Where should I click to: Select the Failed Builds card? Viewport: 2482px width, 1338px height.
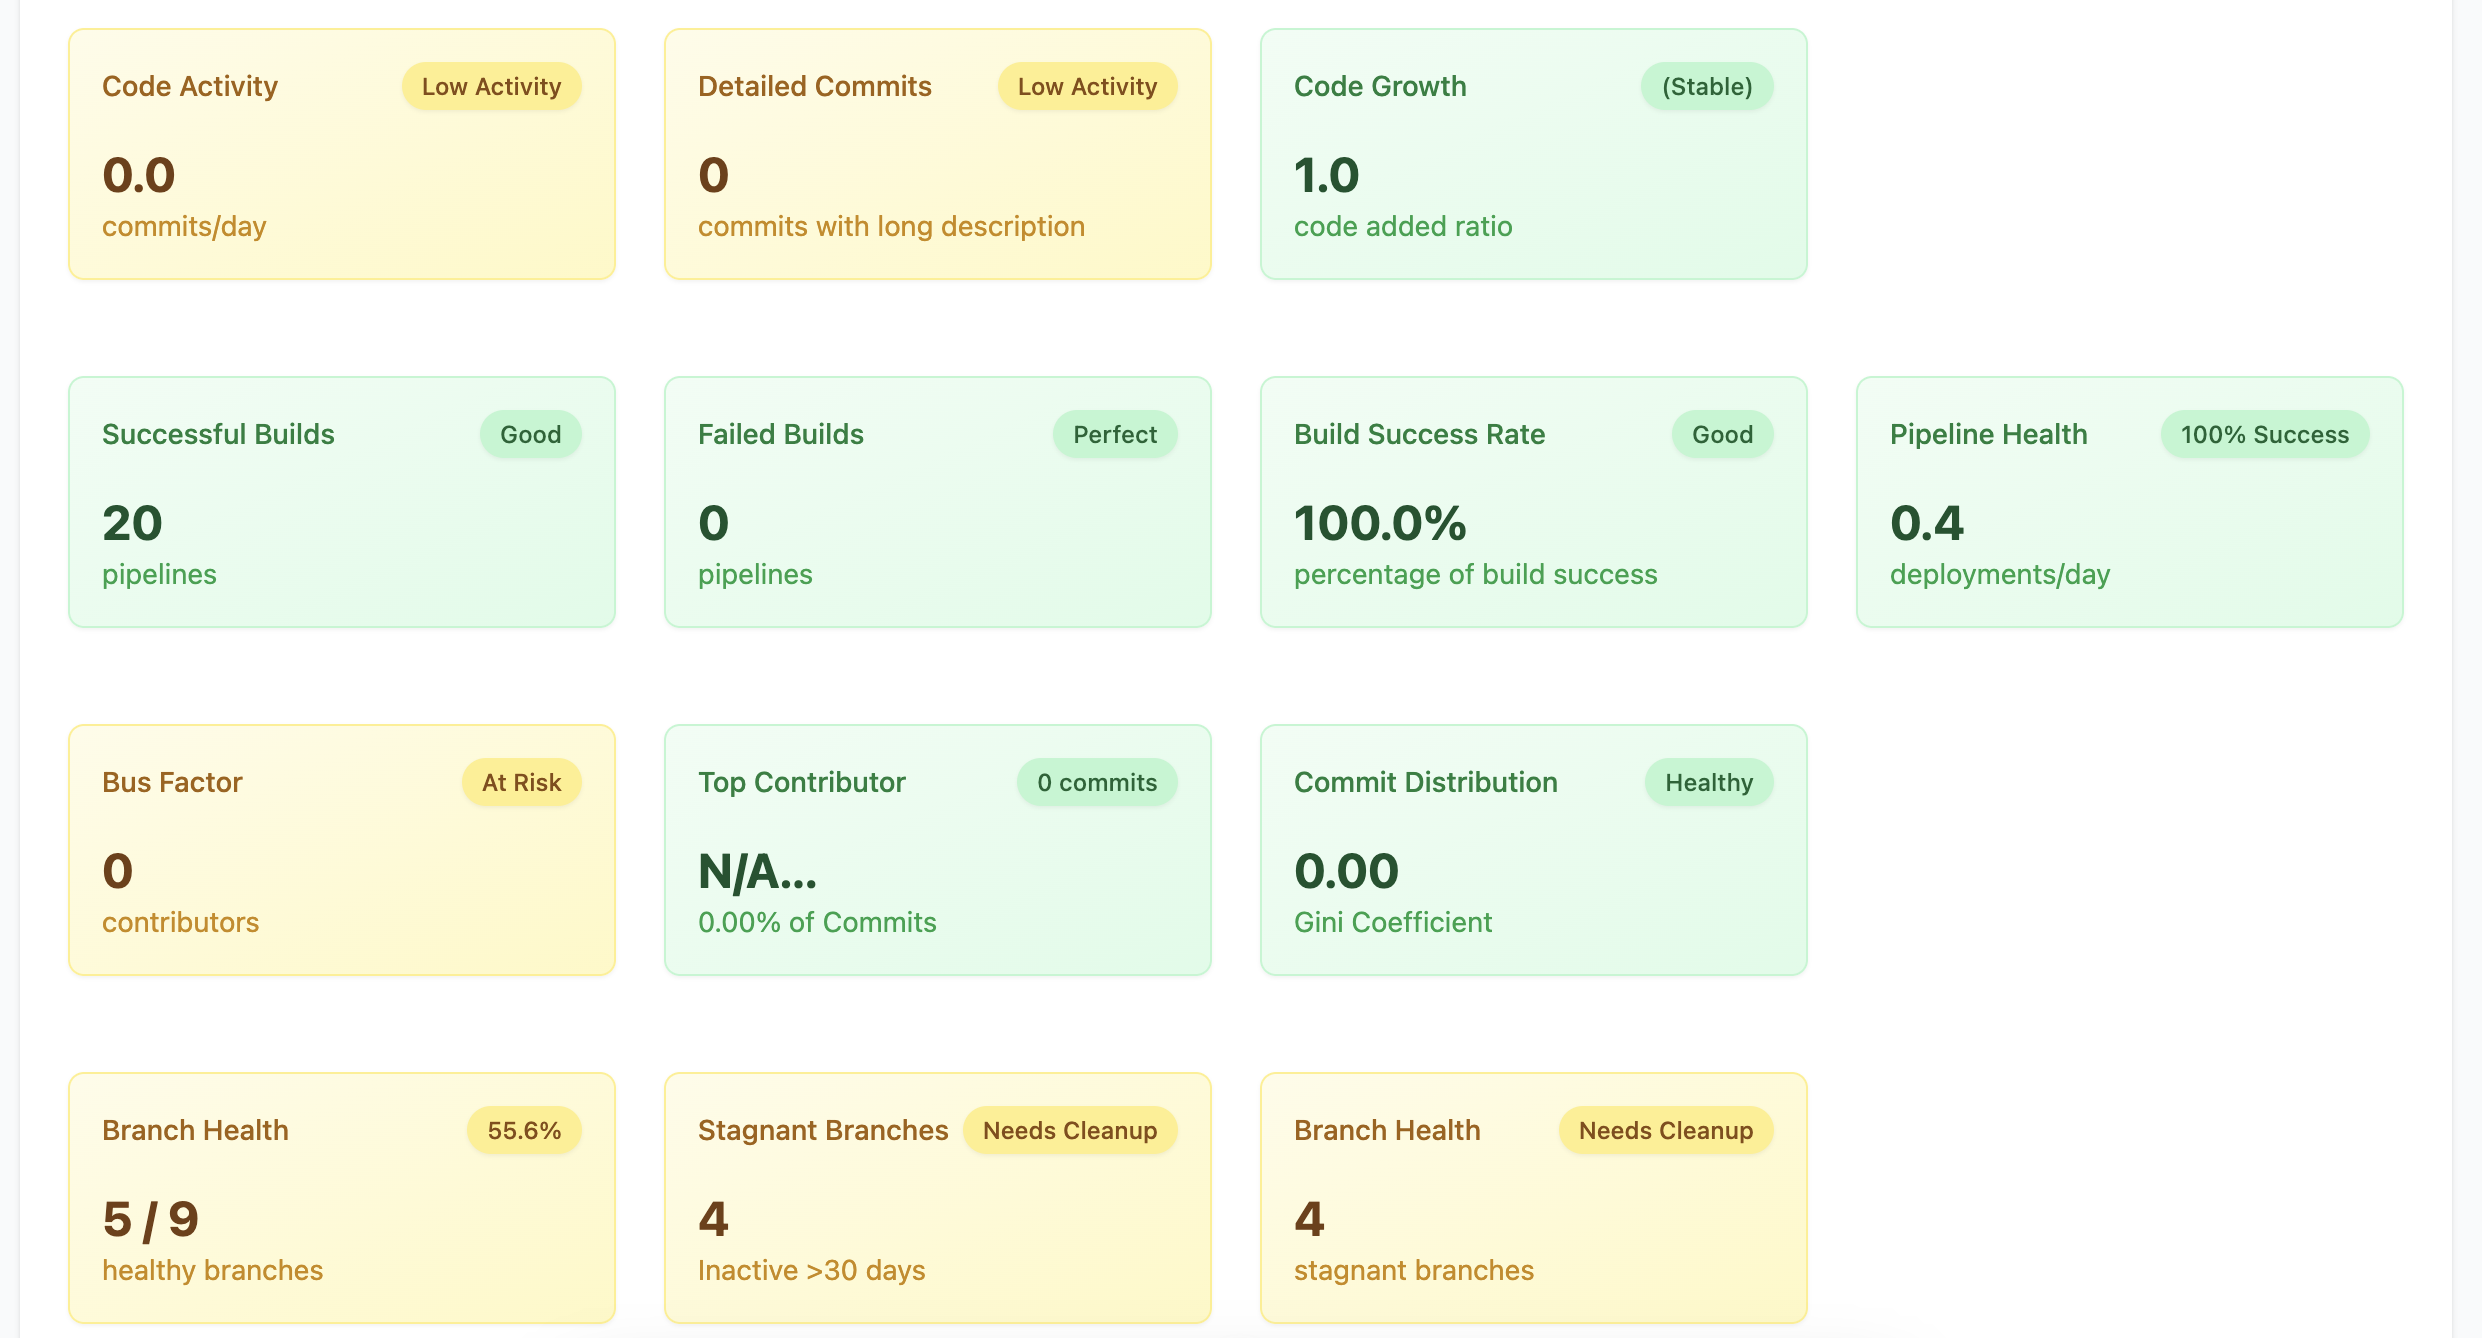tap(936, 501)
